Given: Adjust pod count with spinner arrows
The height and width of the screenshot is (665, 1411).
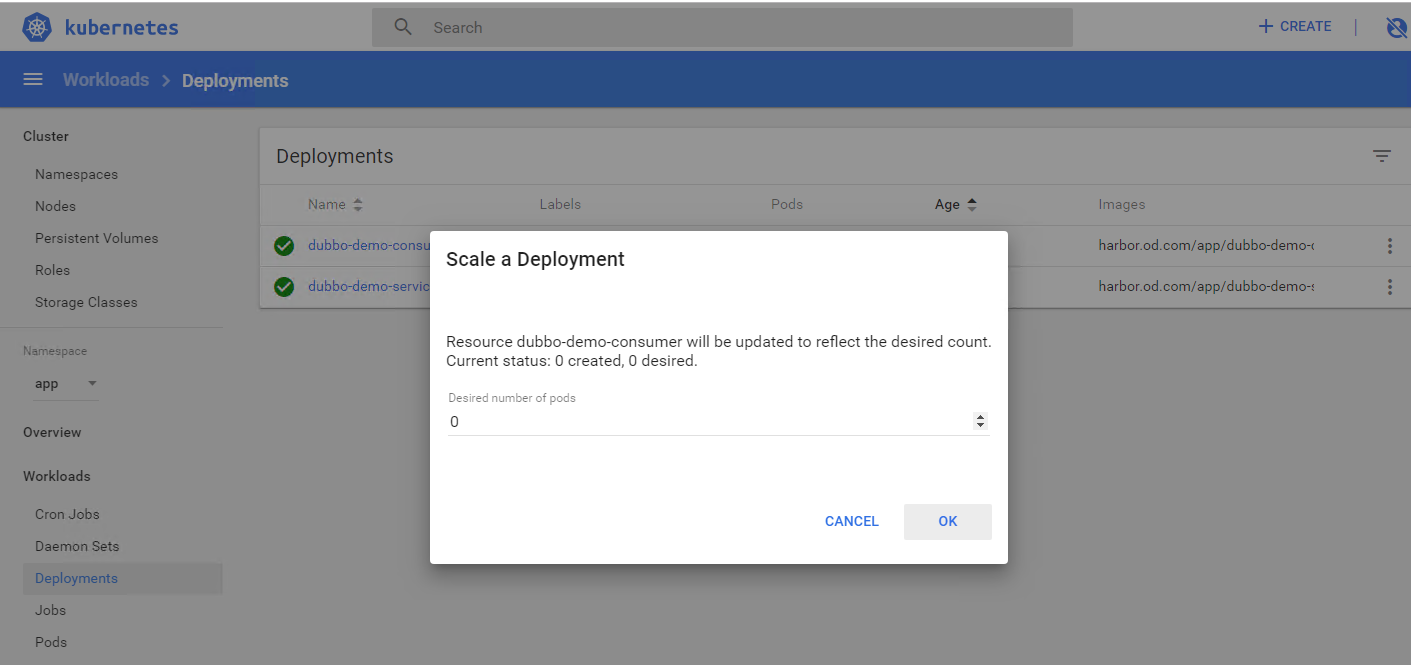Looking at the screenshot, I should (980, 422).
